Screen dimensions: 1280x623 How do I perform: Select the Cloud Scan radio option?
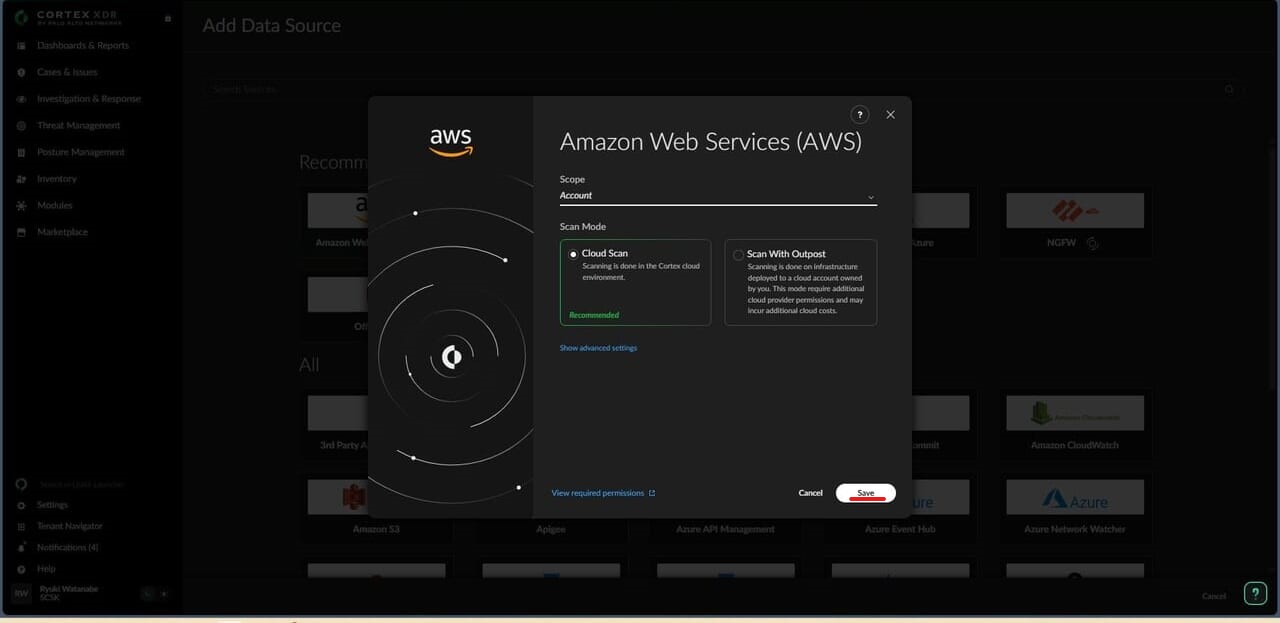click(573, 254)
